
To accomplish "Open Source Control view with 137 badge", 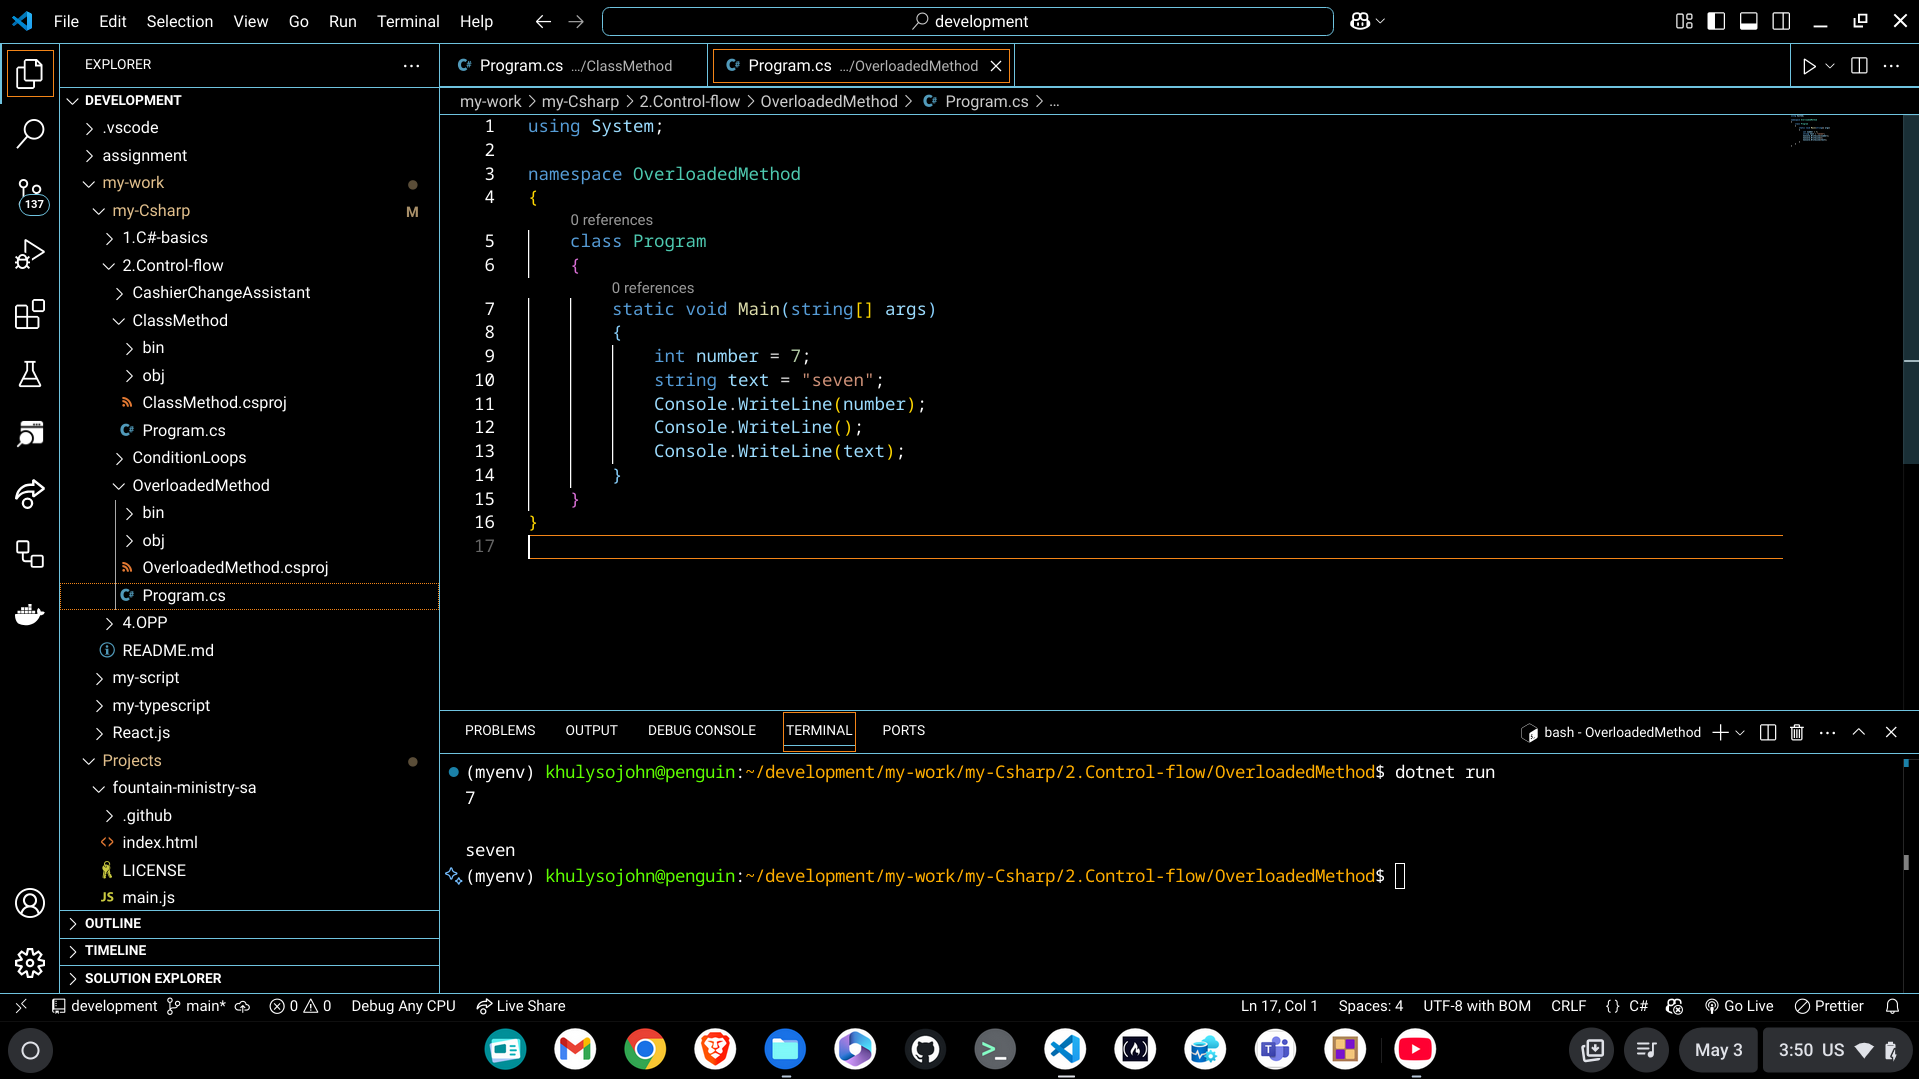I will [30, 194].
